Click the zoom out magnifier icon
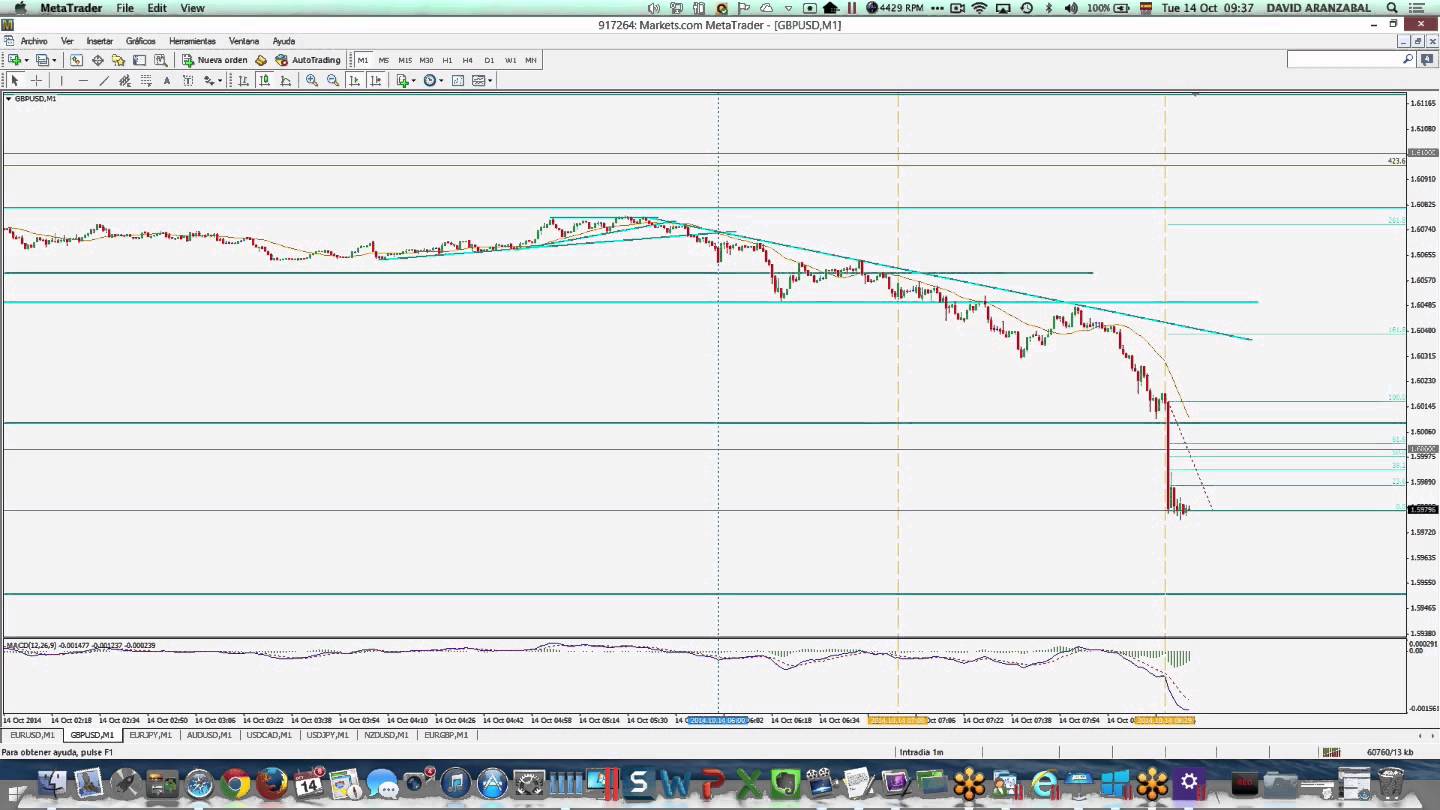Screen dimensions: 1440x810 333,80
